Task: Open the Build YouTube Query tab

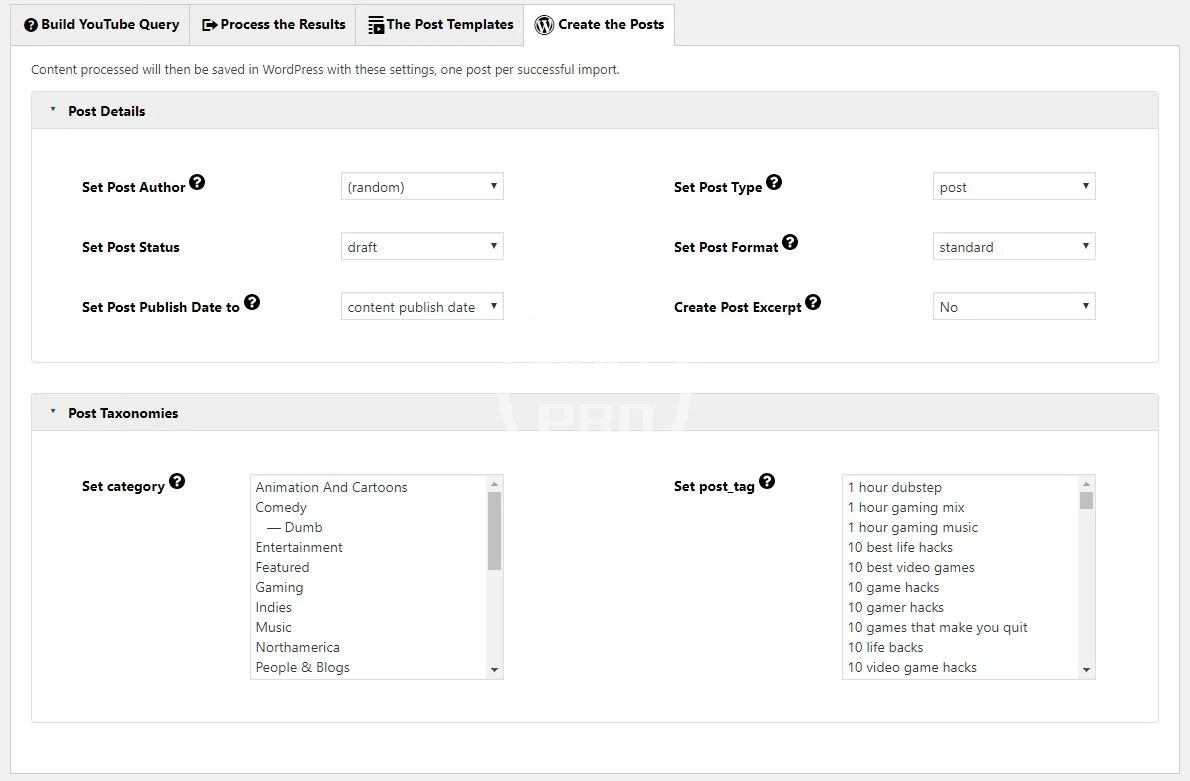Action: tap(100, 25)
